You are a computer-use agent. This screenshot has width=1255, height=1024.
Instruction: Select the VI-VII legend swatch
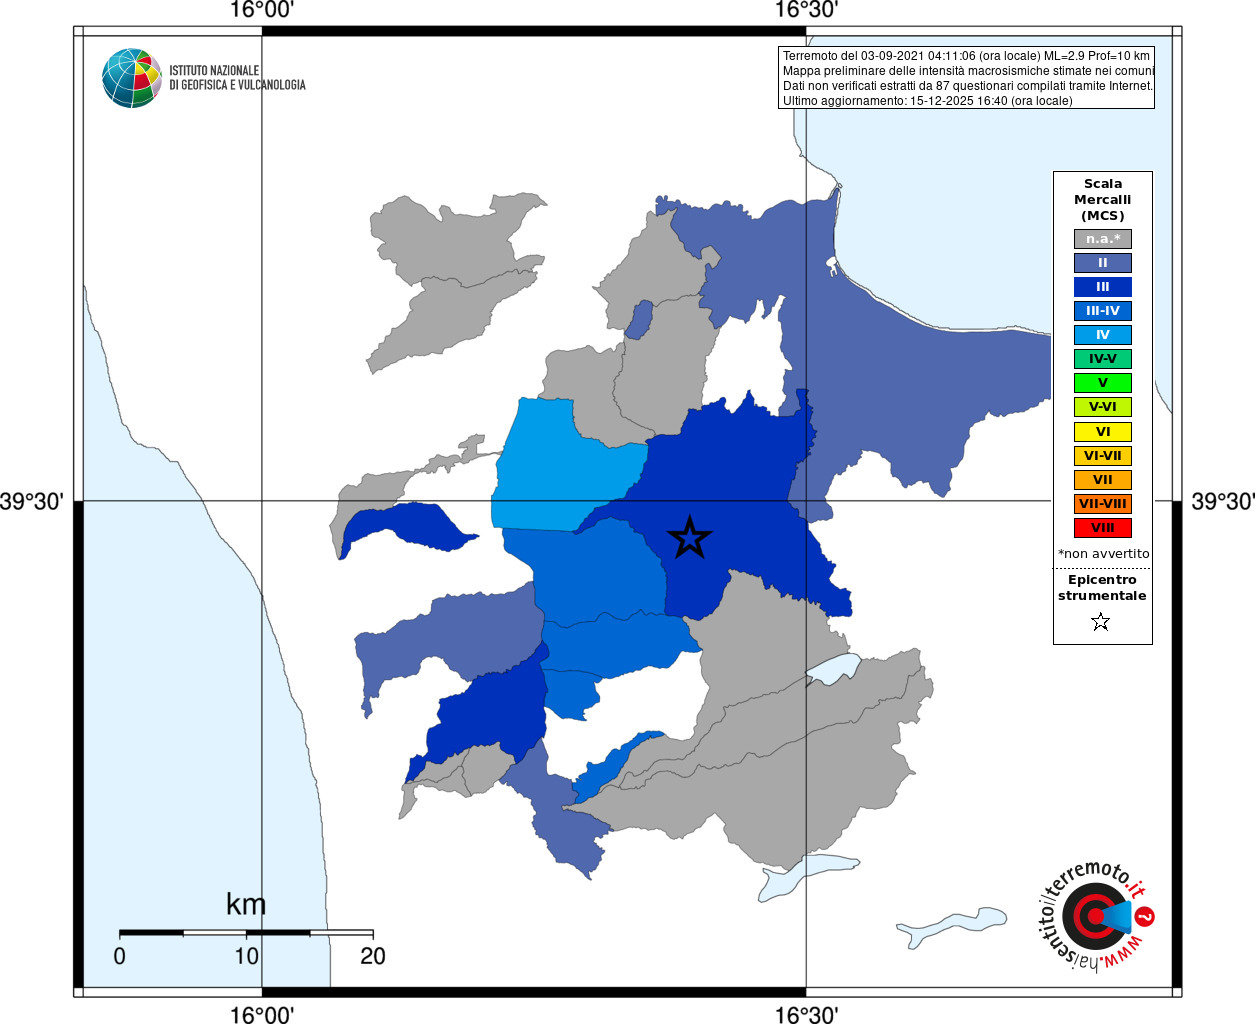1103,456
